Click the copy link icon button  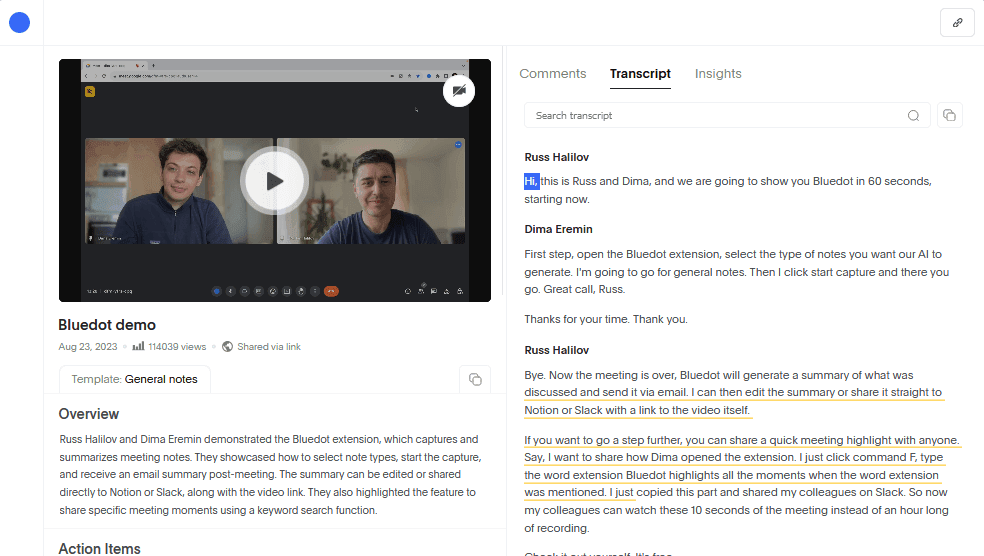tap(957, 23)
